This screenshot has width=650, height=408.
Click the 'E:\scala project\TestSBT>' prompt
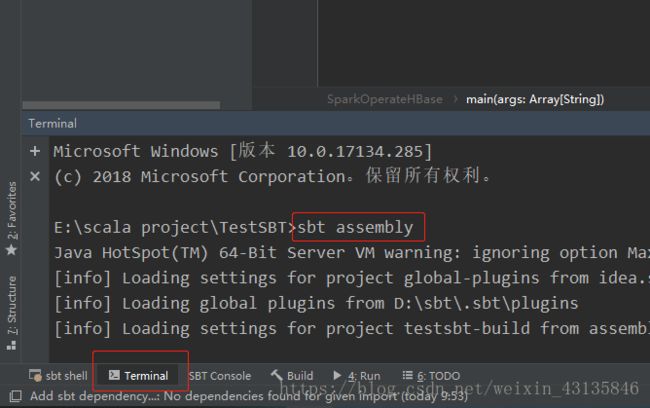click(175, 228)
